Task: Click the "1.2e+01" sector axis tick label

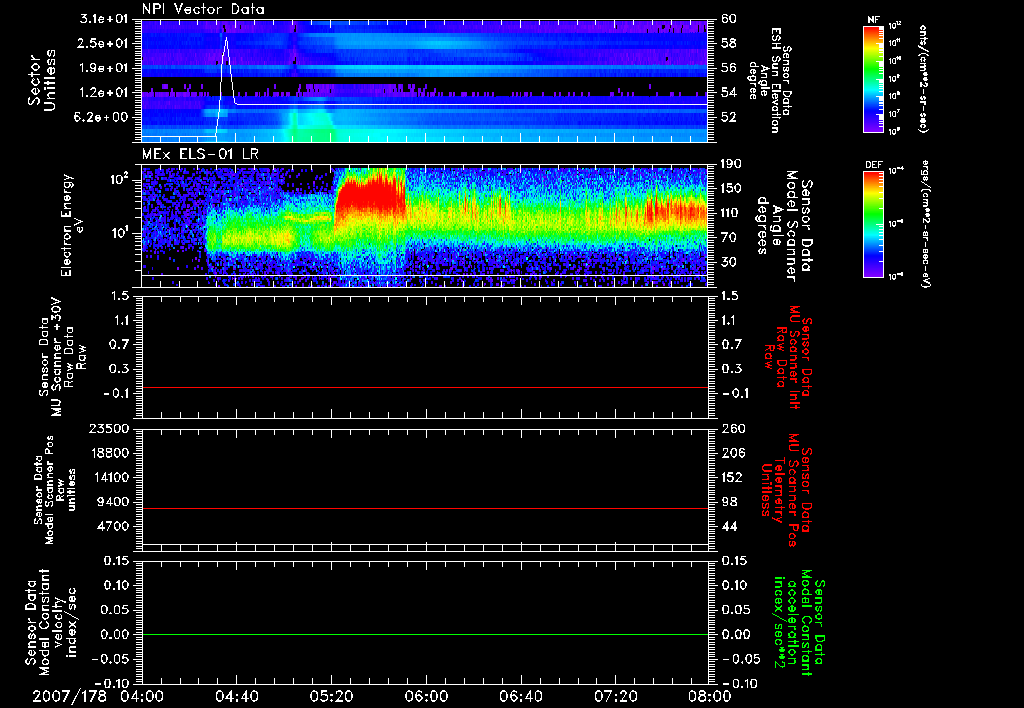Action: (104, 92)
